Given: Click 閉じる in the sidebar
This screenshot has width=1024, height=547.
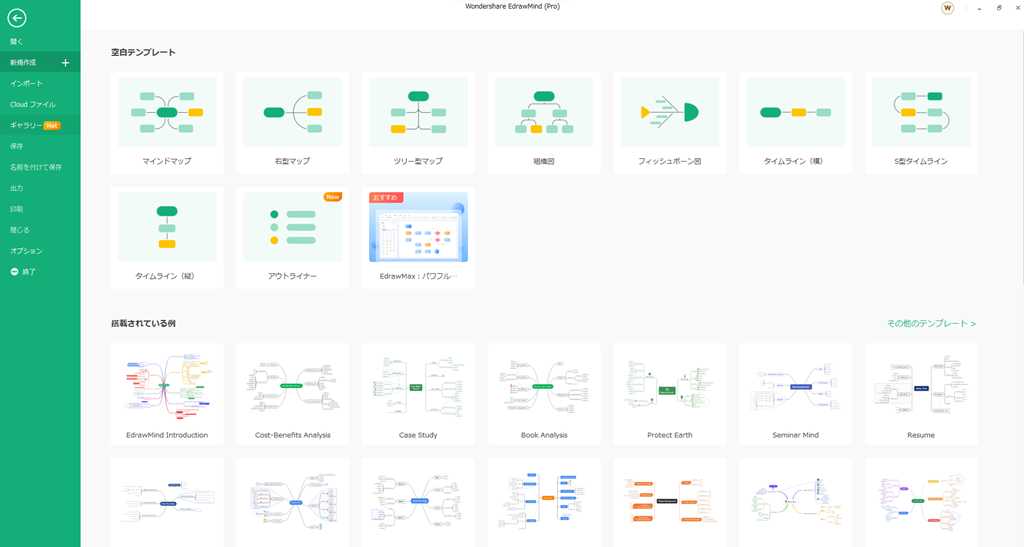Looking at the screenshot, I should point(40,230).
